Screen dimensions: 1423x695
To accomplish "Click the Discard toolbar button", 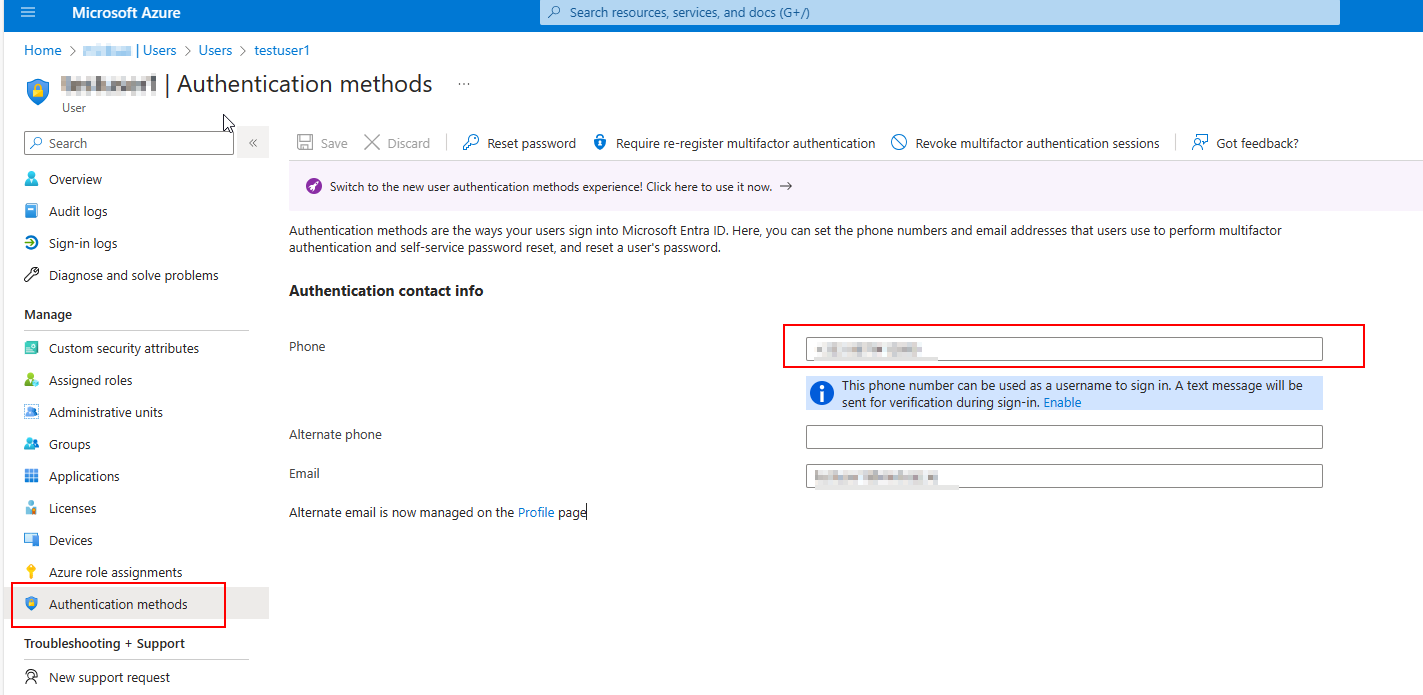I will [x=397, y=143].
